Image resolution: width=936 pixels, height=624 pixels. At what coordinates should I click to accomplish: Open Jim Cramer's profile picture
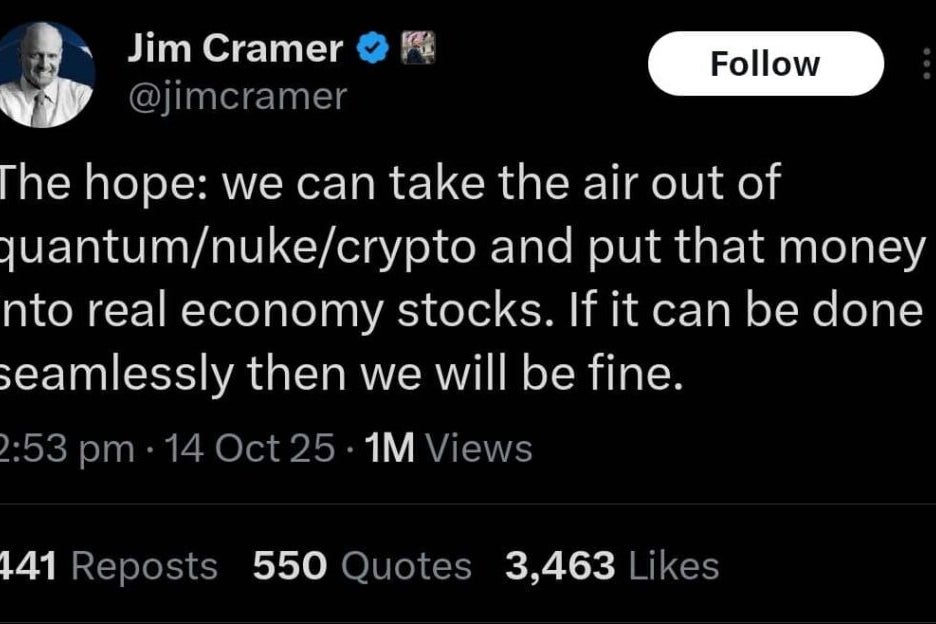(47, 76)
